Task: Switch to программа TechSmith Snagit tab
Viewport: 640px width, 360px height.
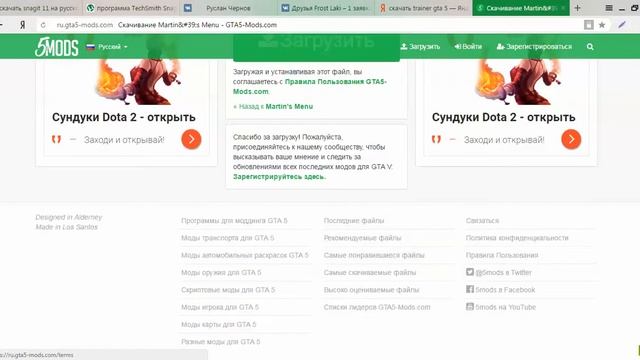Action: (131, 8)
